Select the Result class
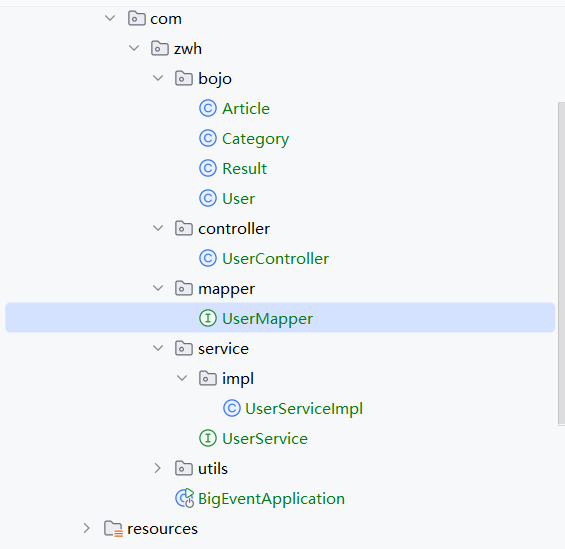The image size is (565, 549). coord(244,169)
